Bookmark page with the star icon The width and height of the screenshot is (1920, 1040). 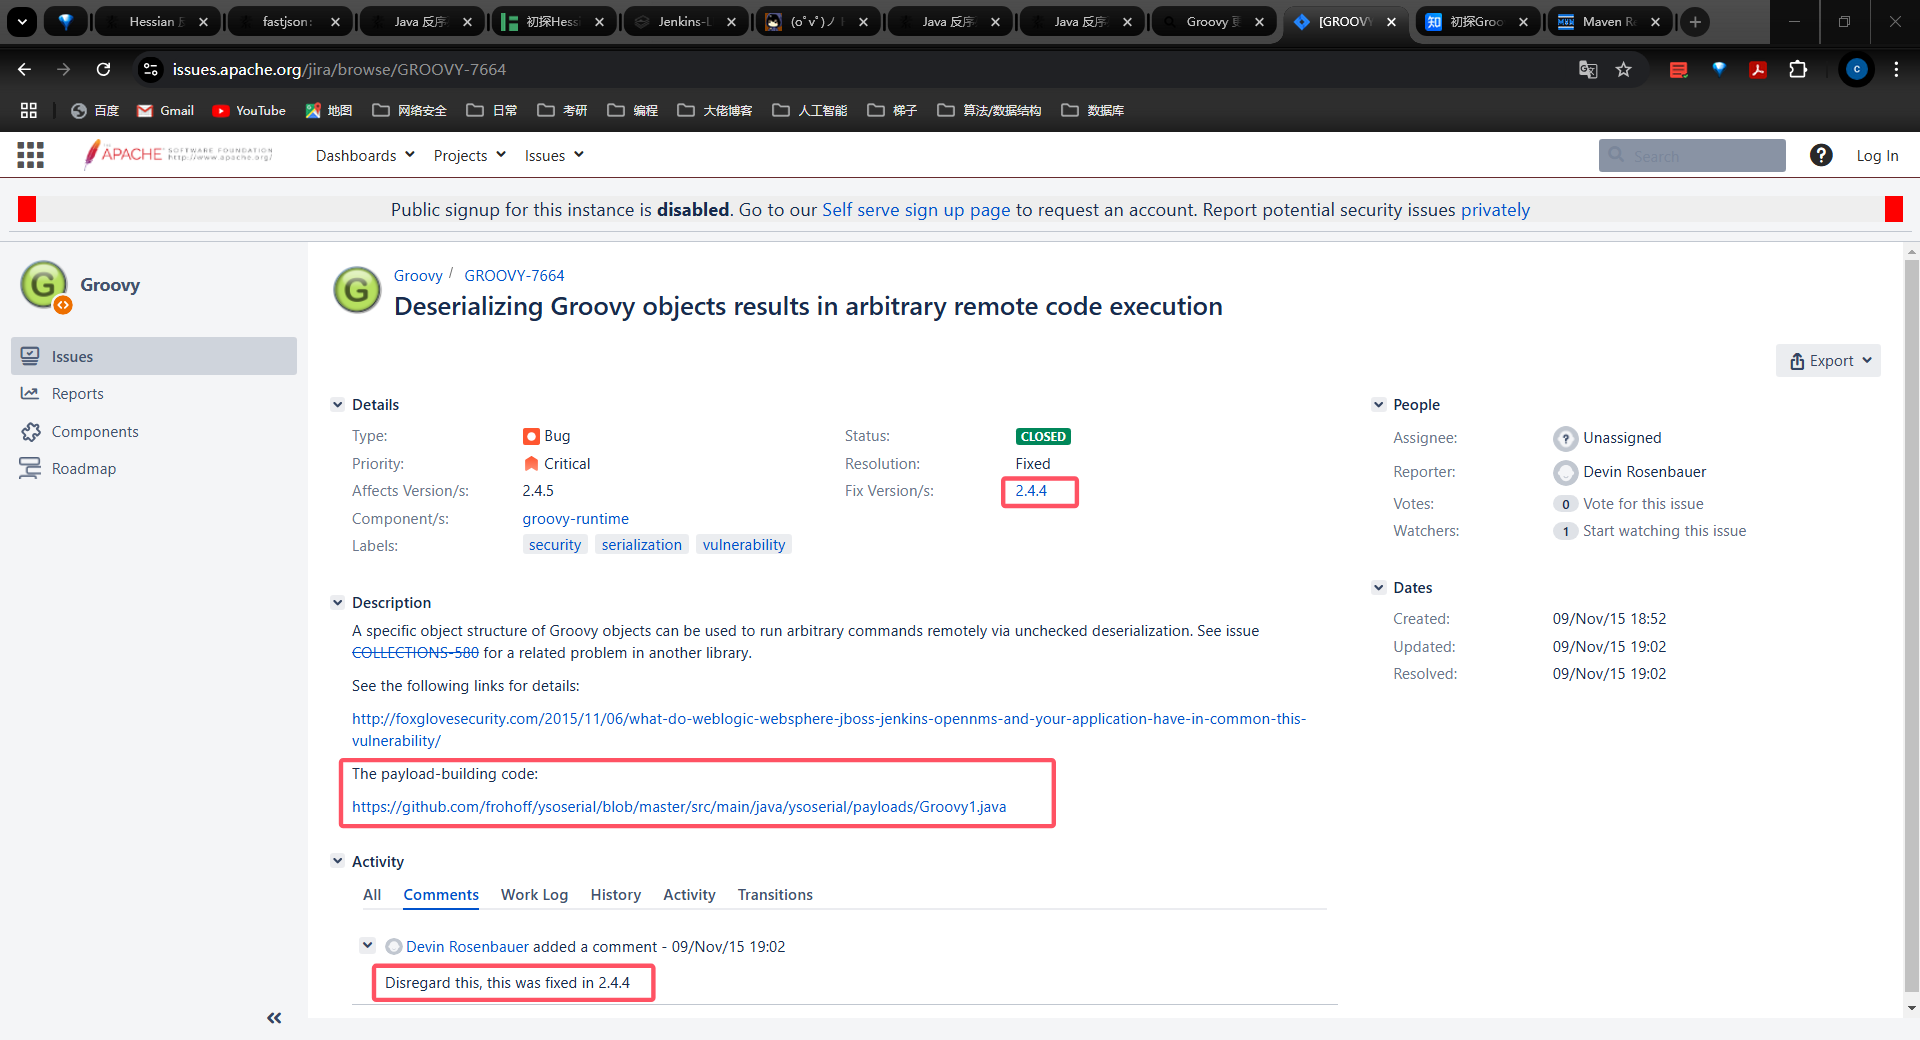coord(1624,69)
